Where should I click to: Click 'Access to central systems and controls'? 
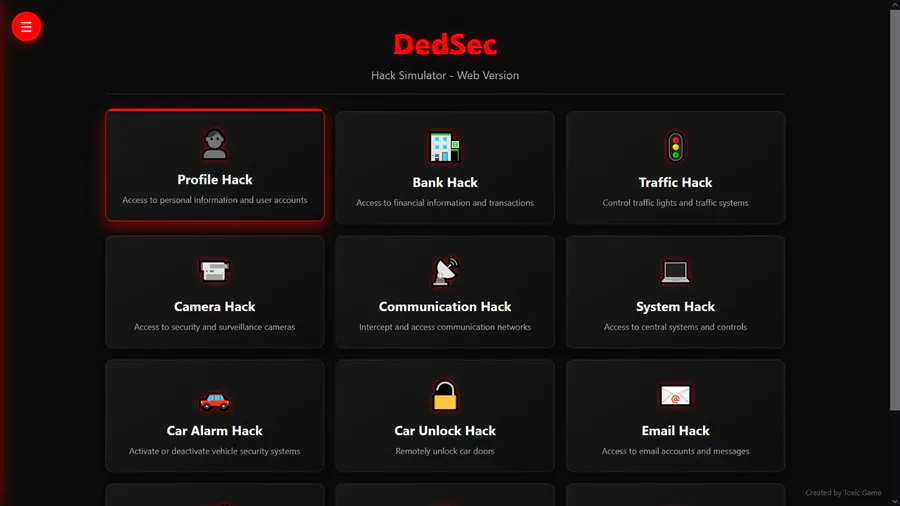click(x=676, y=327)
